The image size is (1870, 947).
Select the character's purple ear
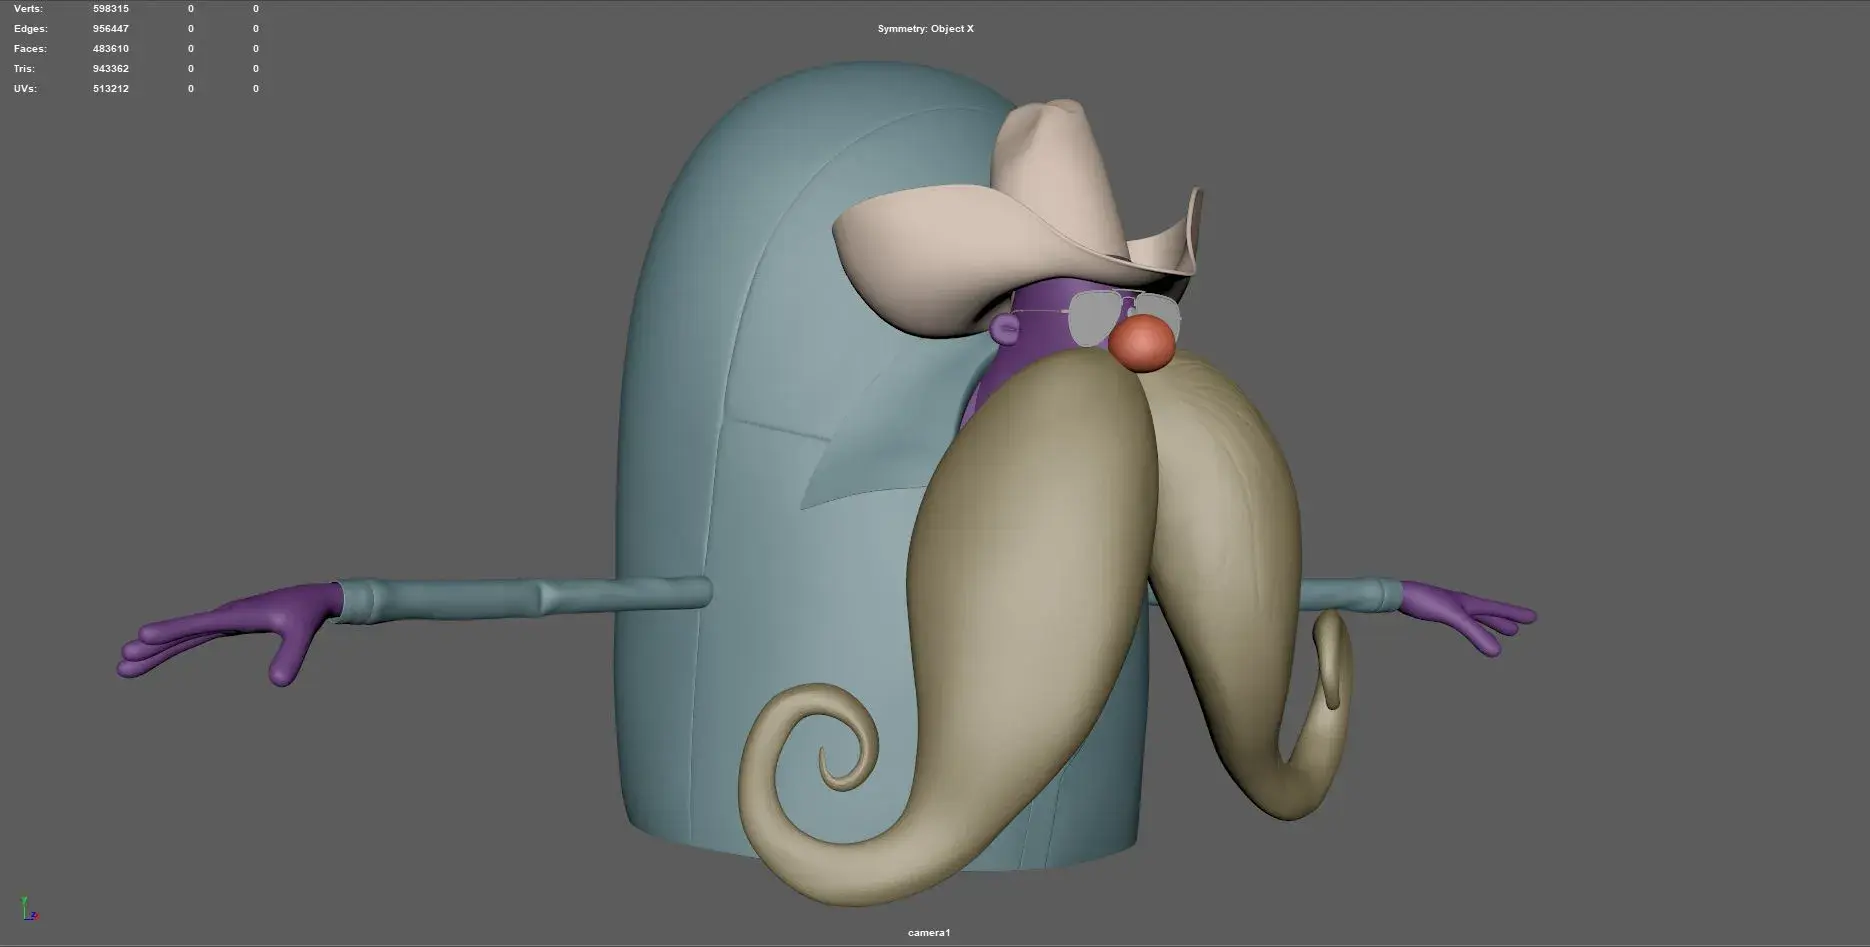coord(1004,328)
